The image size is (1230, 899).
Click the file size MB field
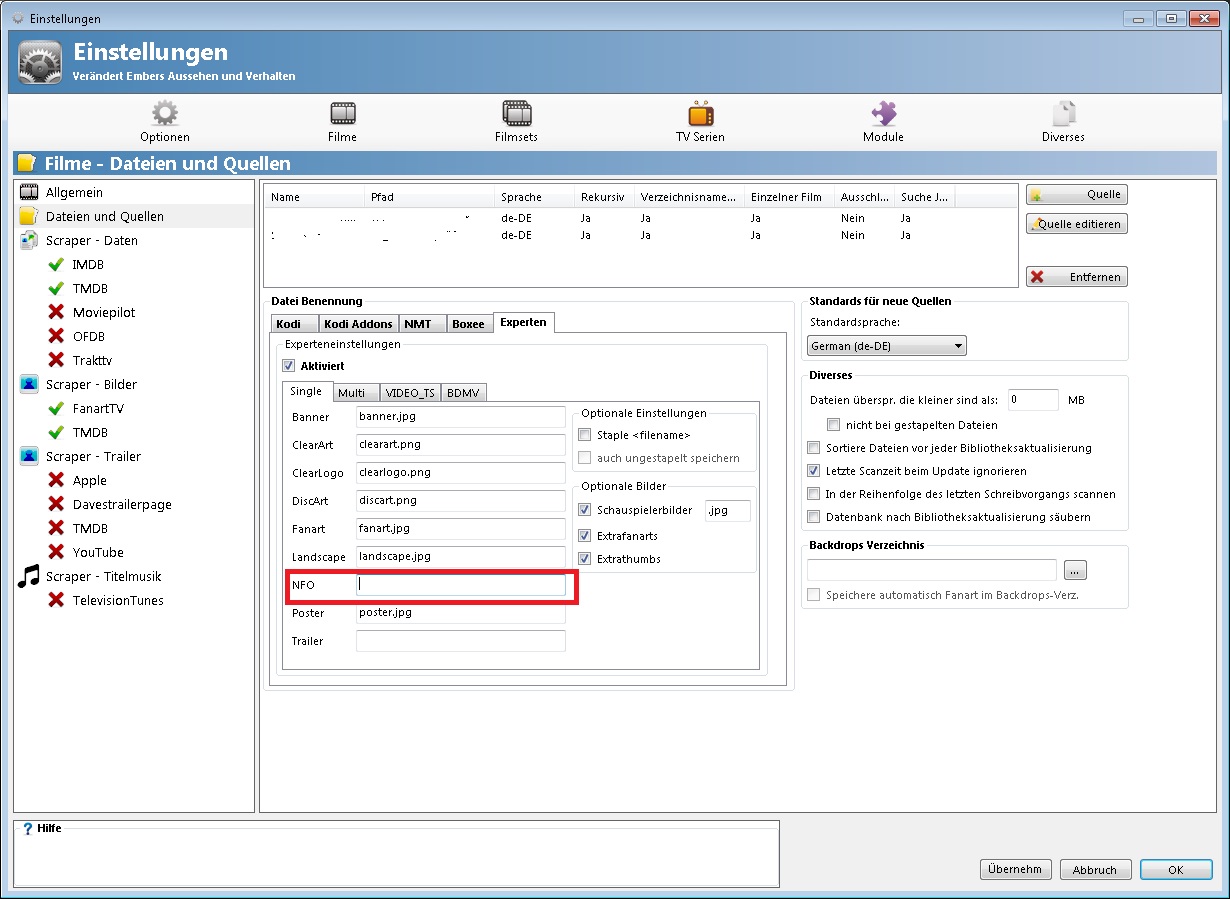(1033, 400)
